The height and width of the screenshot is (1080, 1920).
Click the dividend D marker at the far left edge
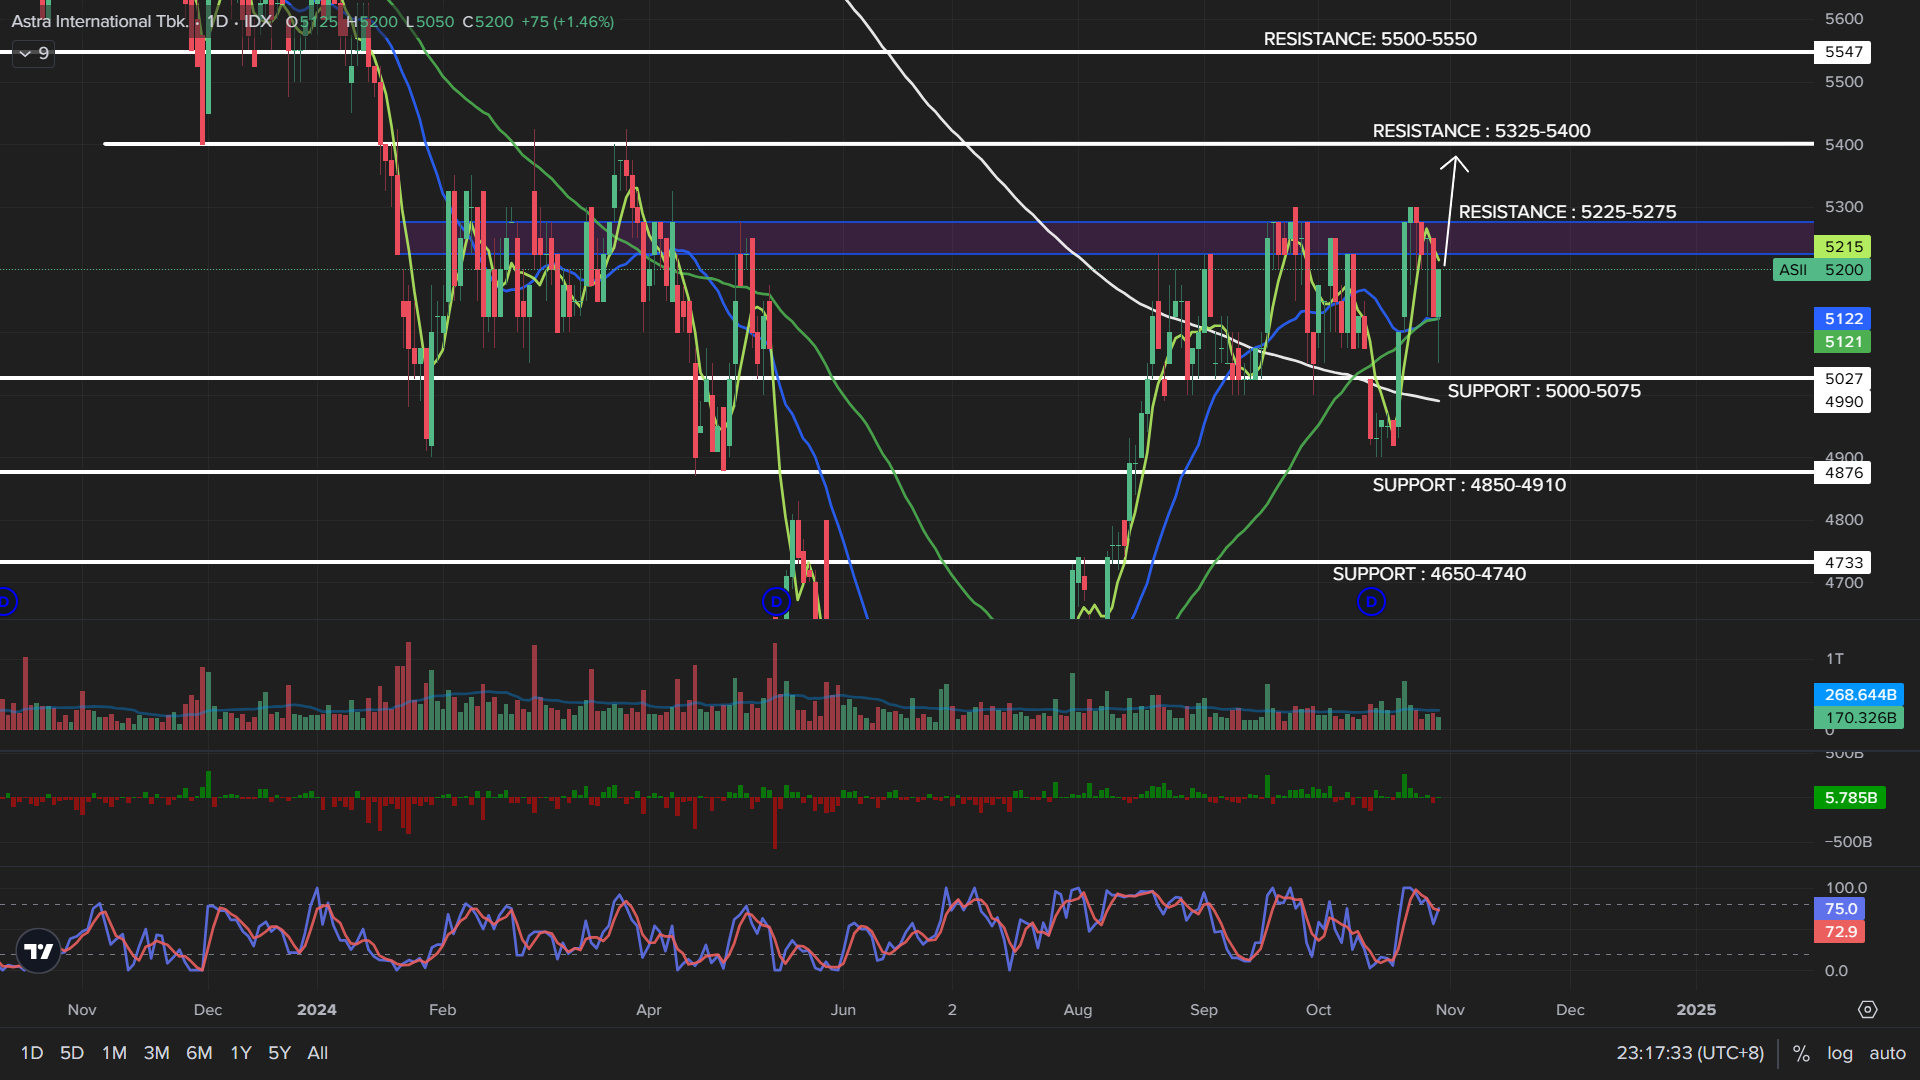pyautogui.click(x=4, y=602)
